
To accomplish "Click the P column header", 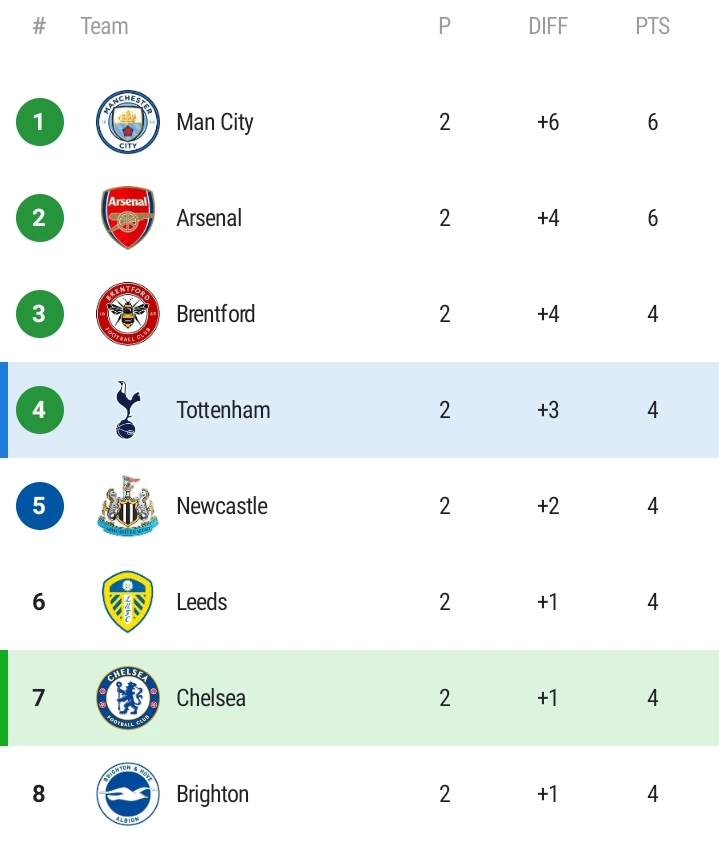I will coord(445,26).
